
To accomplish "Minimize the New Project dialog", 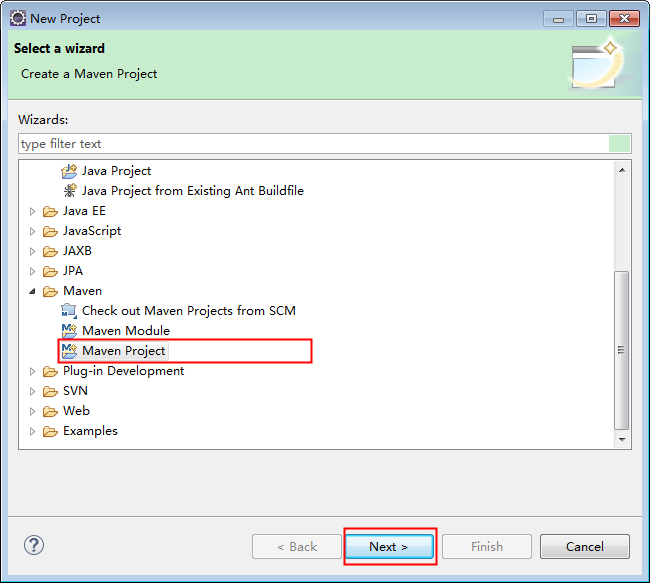I will 558,19.
